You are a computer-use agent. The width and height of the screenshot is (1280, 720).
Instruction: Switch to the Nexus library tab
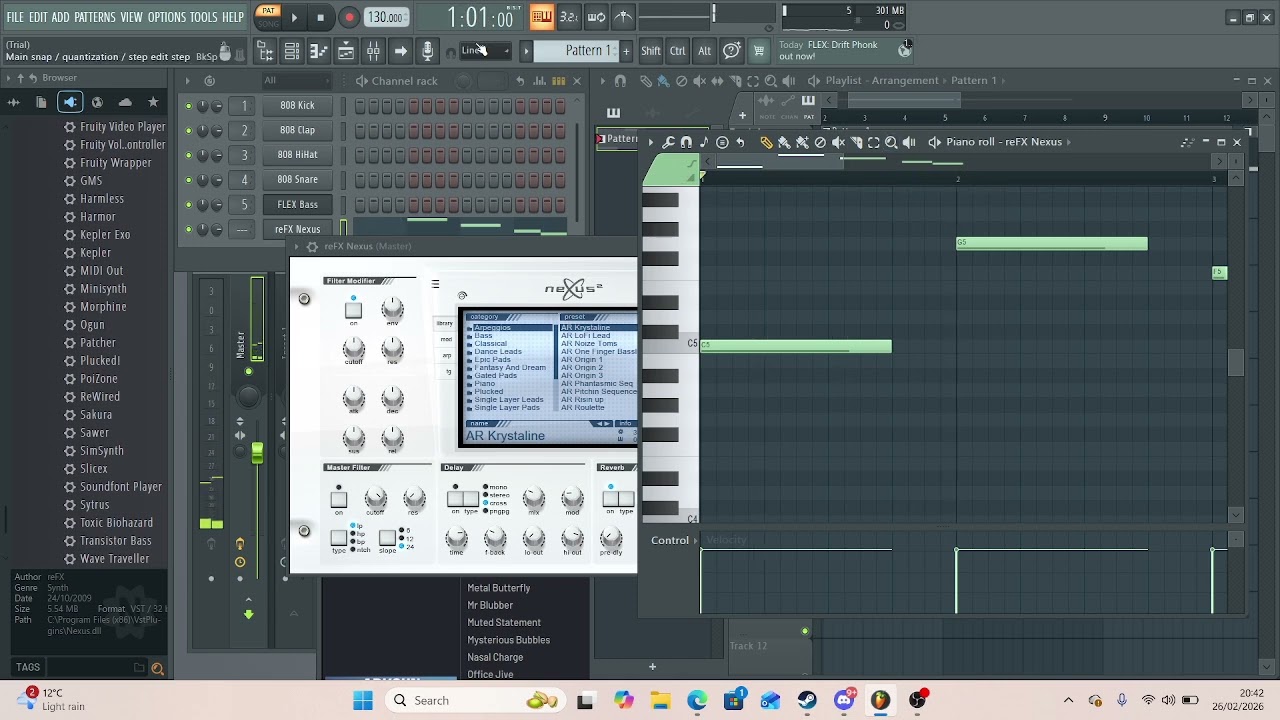445,324
